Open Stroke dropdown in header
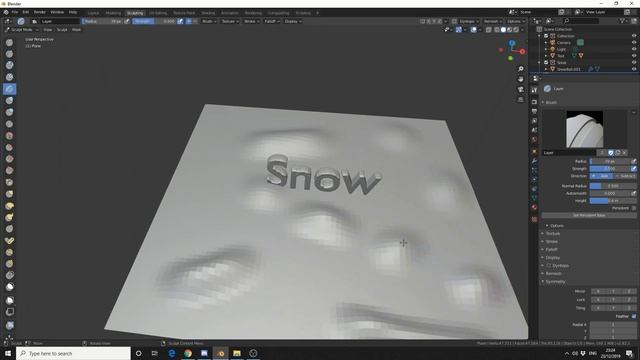Image resolution: width=640 pixels, height=360 pixels. 251,21
